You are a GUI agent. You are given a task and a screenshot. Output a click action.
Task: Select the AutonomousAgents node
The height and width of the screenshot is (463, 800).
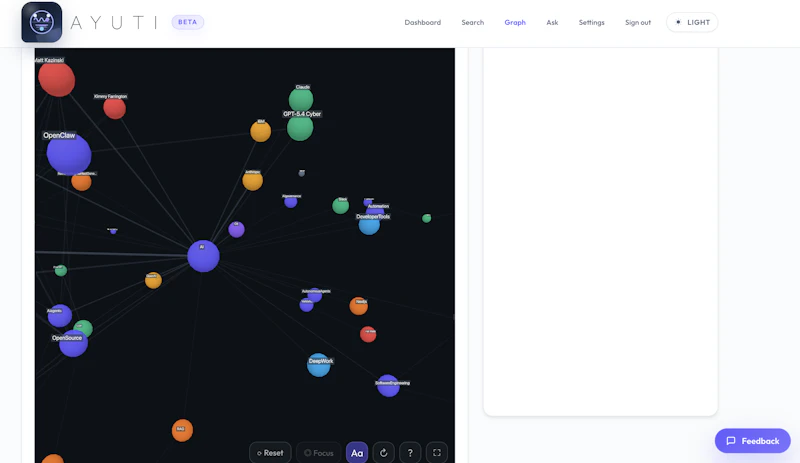tap(315, 295)
